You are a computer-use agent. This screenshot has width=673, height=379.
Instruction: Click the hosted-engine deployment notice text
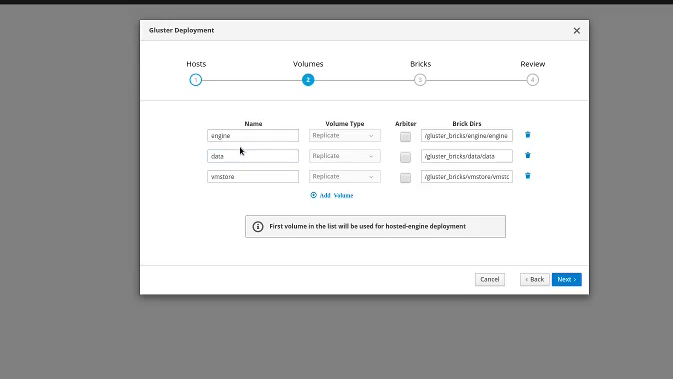[367, 226]
